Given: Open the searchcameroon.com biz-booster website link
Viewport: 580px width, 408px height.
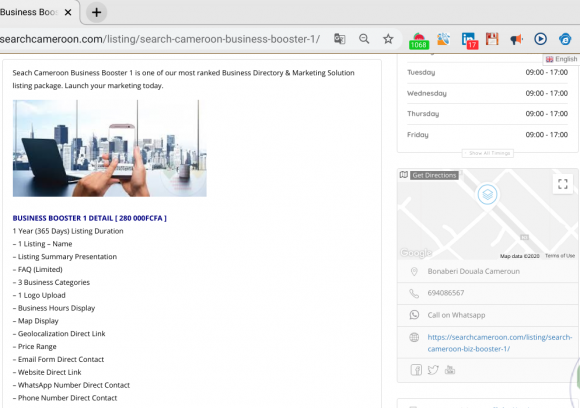Looking at the screenshot, I should [x=499, y=343].
